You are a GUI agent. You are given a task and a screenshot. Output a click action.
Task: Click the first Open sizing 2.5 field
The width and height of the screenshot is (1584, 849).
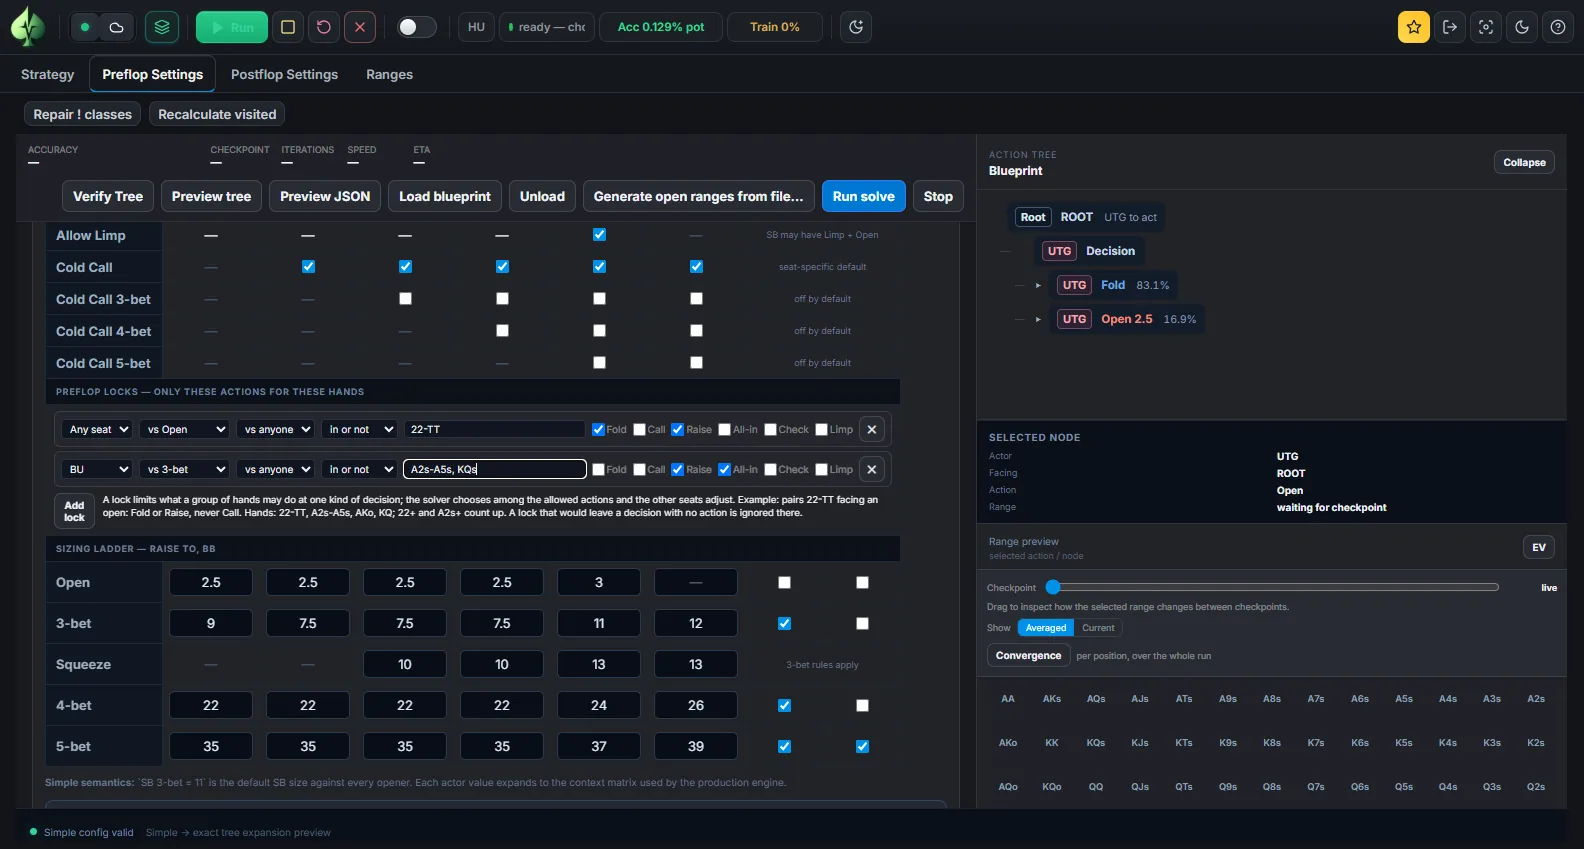(x=211, y=582)
